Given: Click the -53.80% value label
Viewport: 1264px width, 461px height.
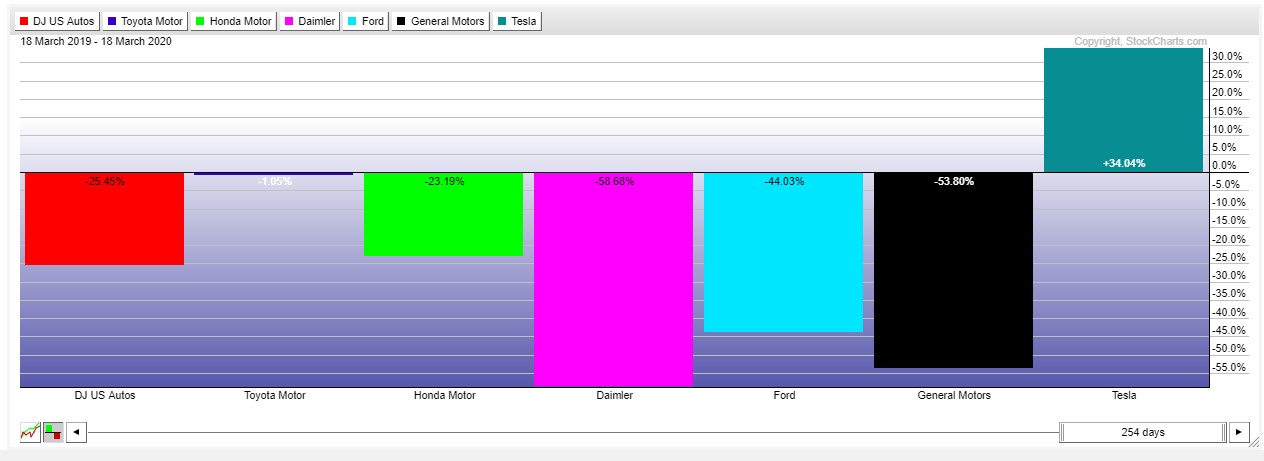Looking at the screenshot, I should pyautogui.click(x=953, y=182).
